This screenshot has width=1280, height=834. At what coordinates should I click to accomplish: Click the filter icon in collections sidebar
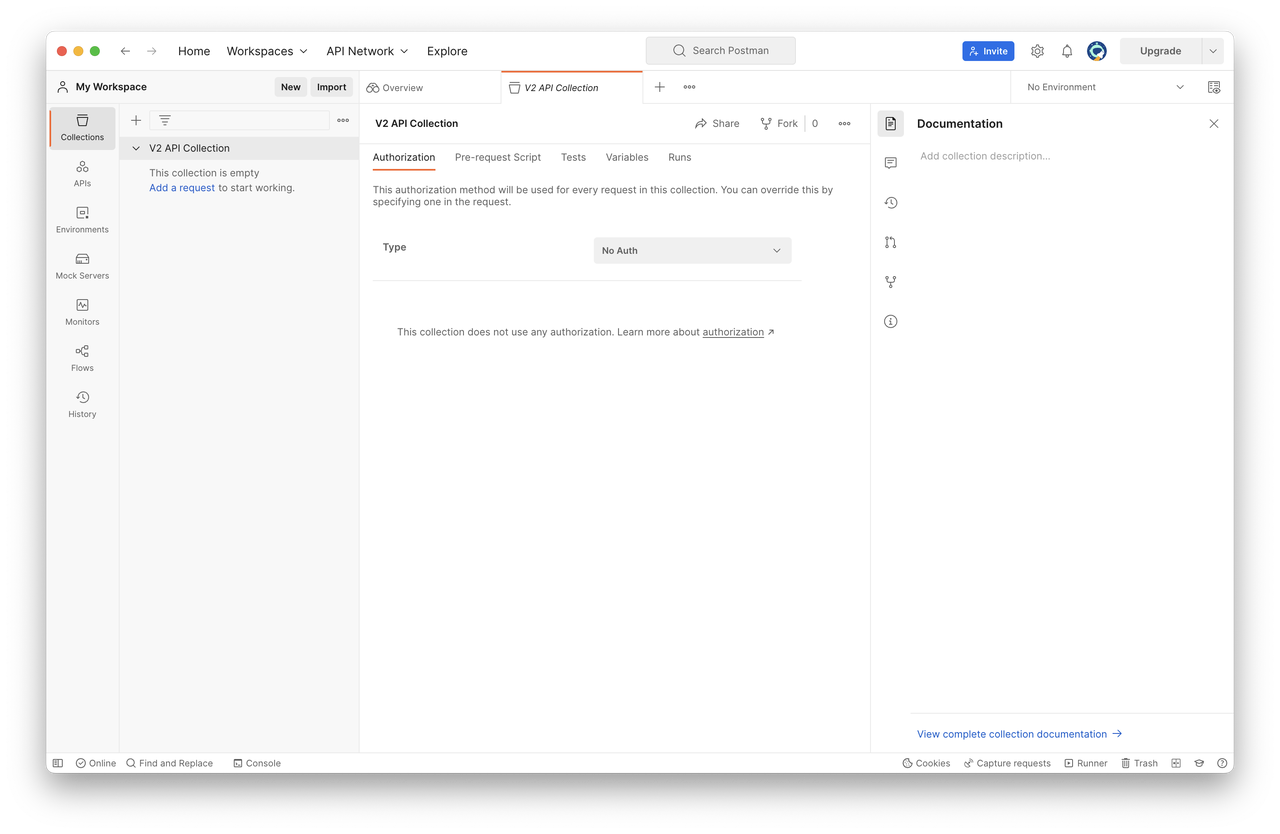[165, 120]
